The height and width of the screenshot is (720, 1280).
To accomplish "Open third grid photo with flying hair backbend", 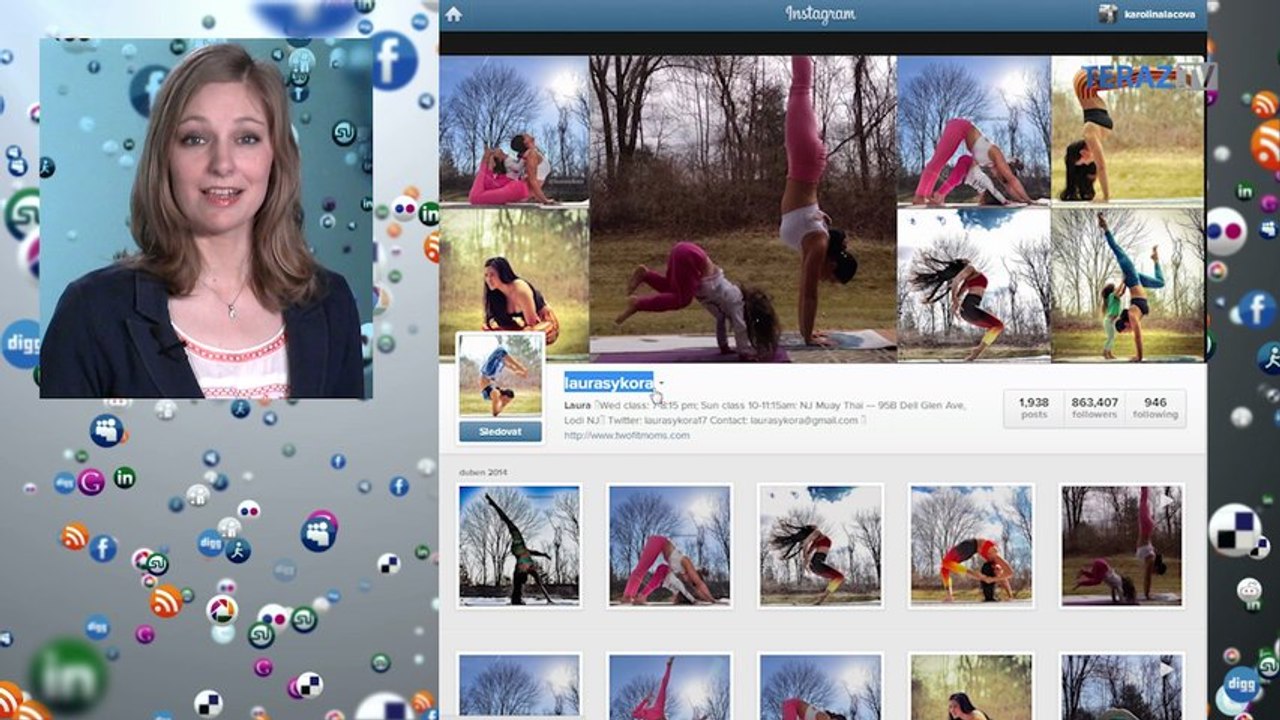I will tap(820, 546).
